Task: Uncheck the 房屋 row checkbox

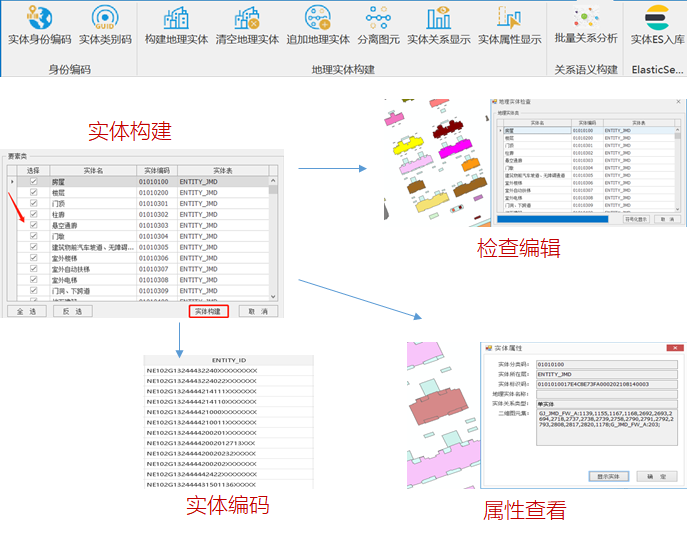Action: [33, 183]
